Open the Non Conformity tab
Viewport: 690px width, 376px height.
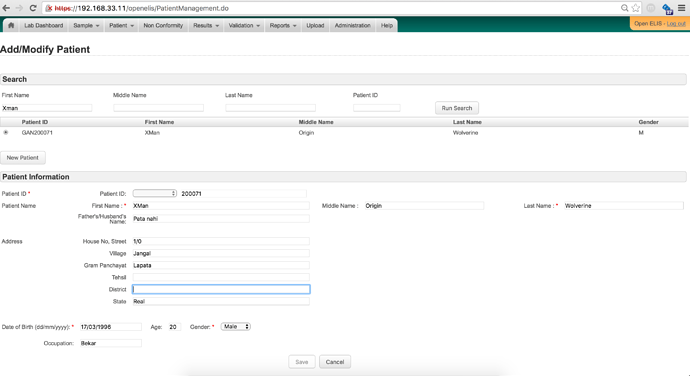tap(163, 26)
